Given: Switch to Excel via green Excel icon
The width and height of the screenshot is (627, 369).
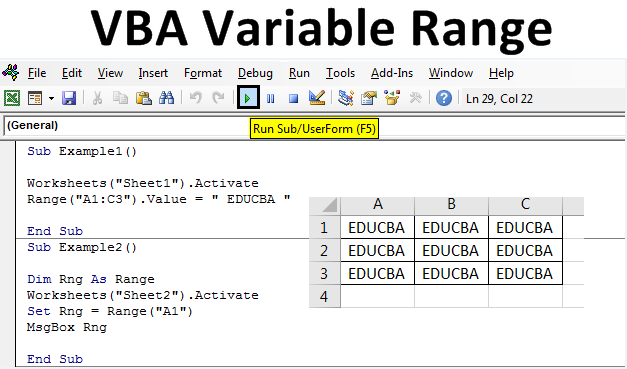Looking at the screenshot, I should click(x=12, y=98).
